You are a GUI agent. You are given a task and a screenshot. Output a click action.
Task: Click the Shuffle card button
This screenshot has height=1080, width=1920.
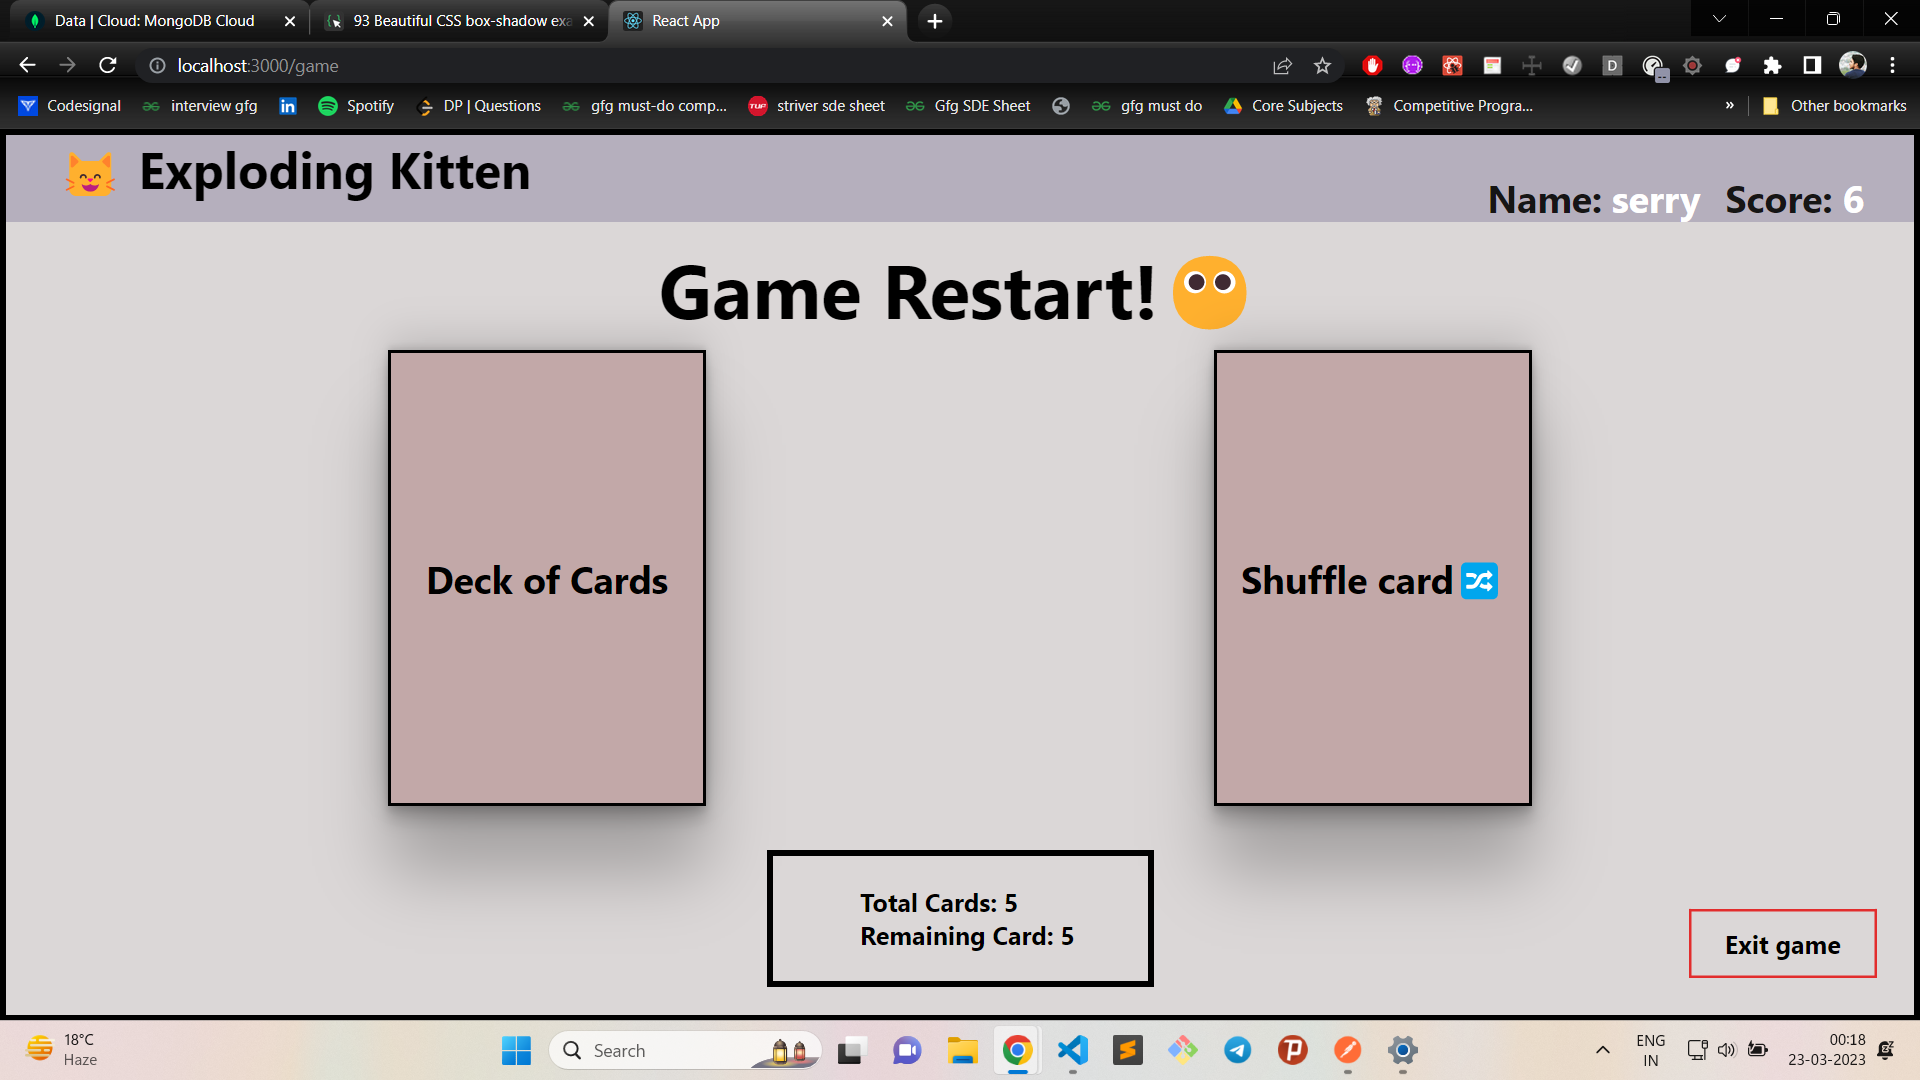coord(1372,578)
